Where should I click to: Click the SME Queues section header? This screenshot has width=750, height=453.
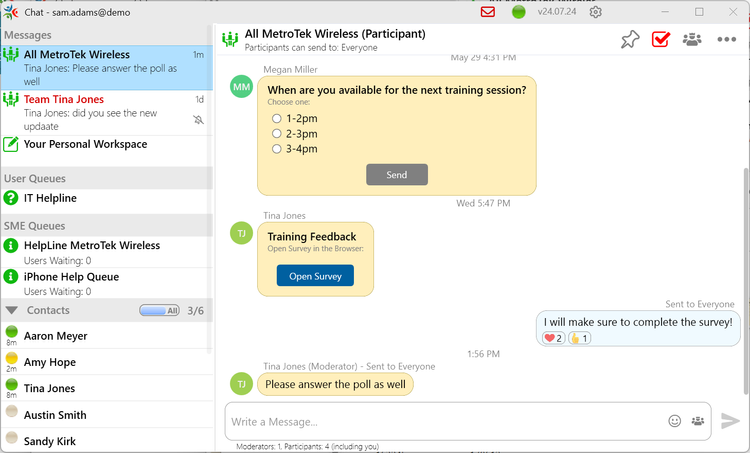pos(106,226)
